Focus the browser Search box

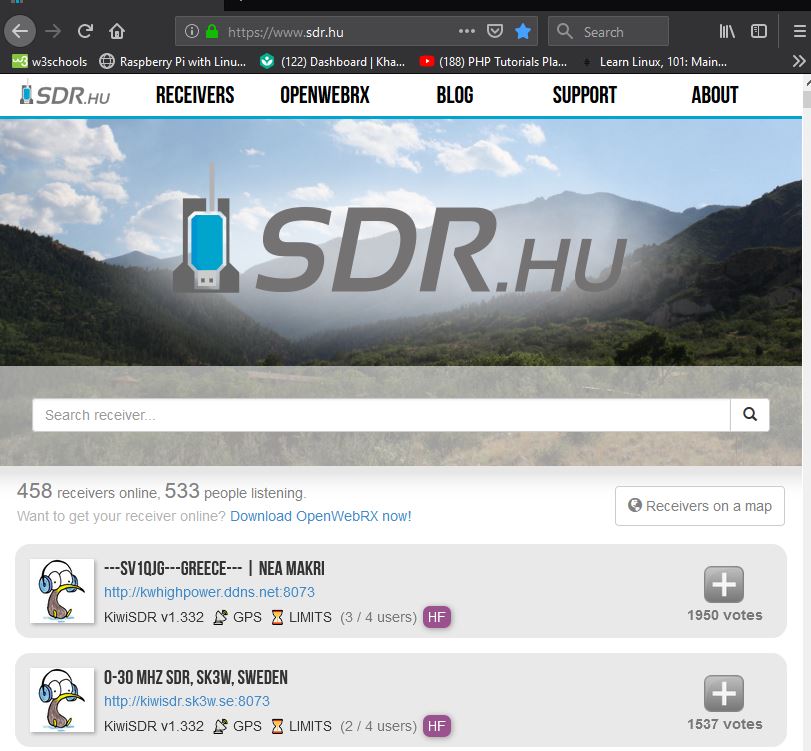(608, 32)
